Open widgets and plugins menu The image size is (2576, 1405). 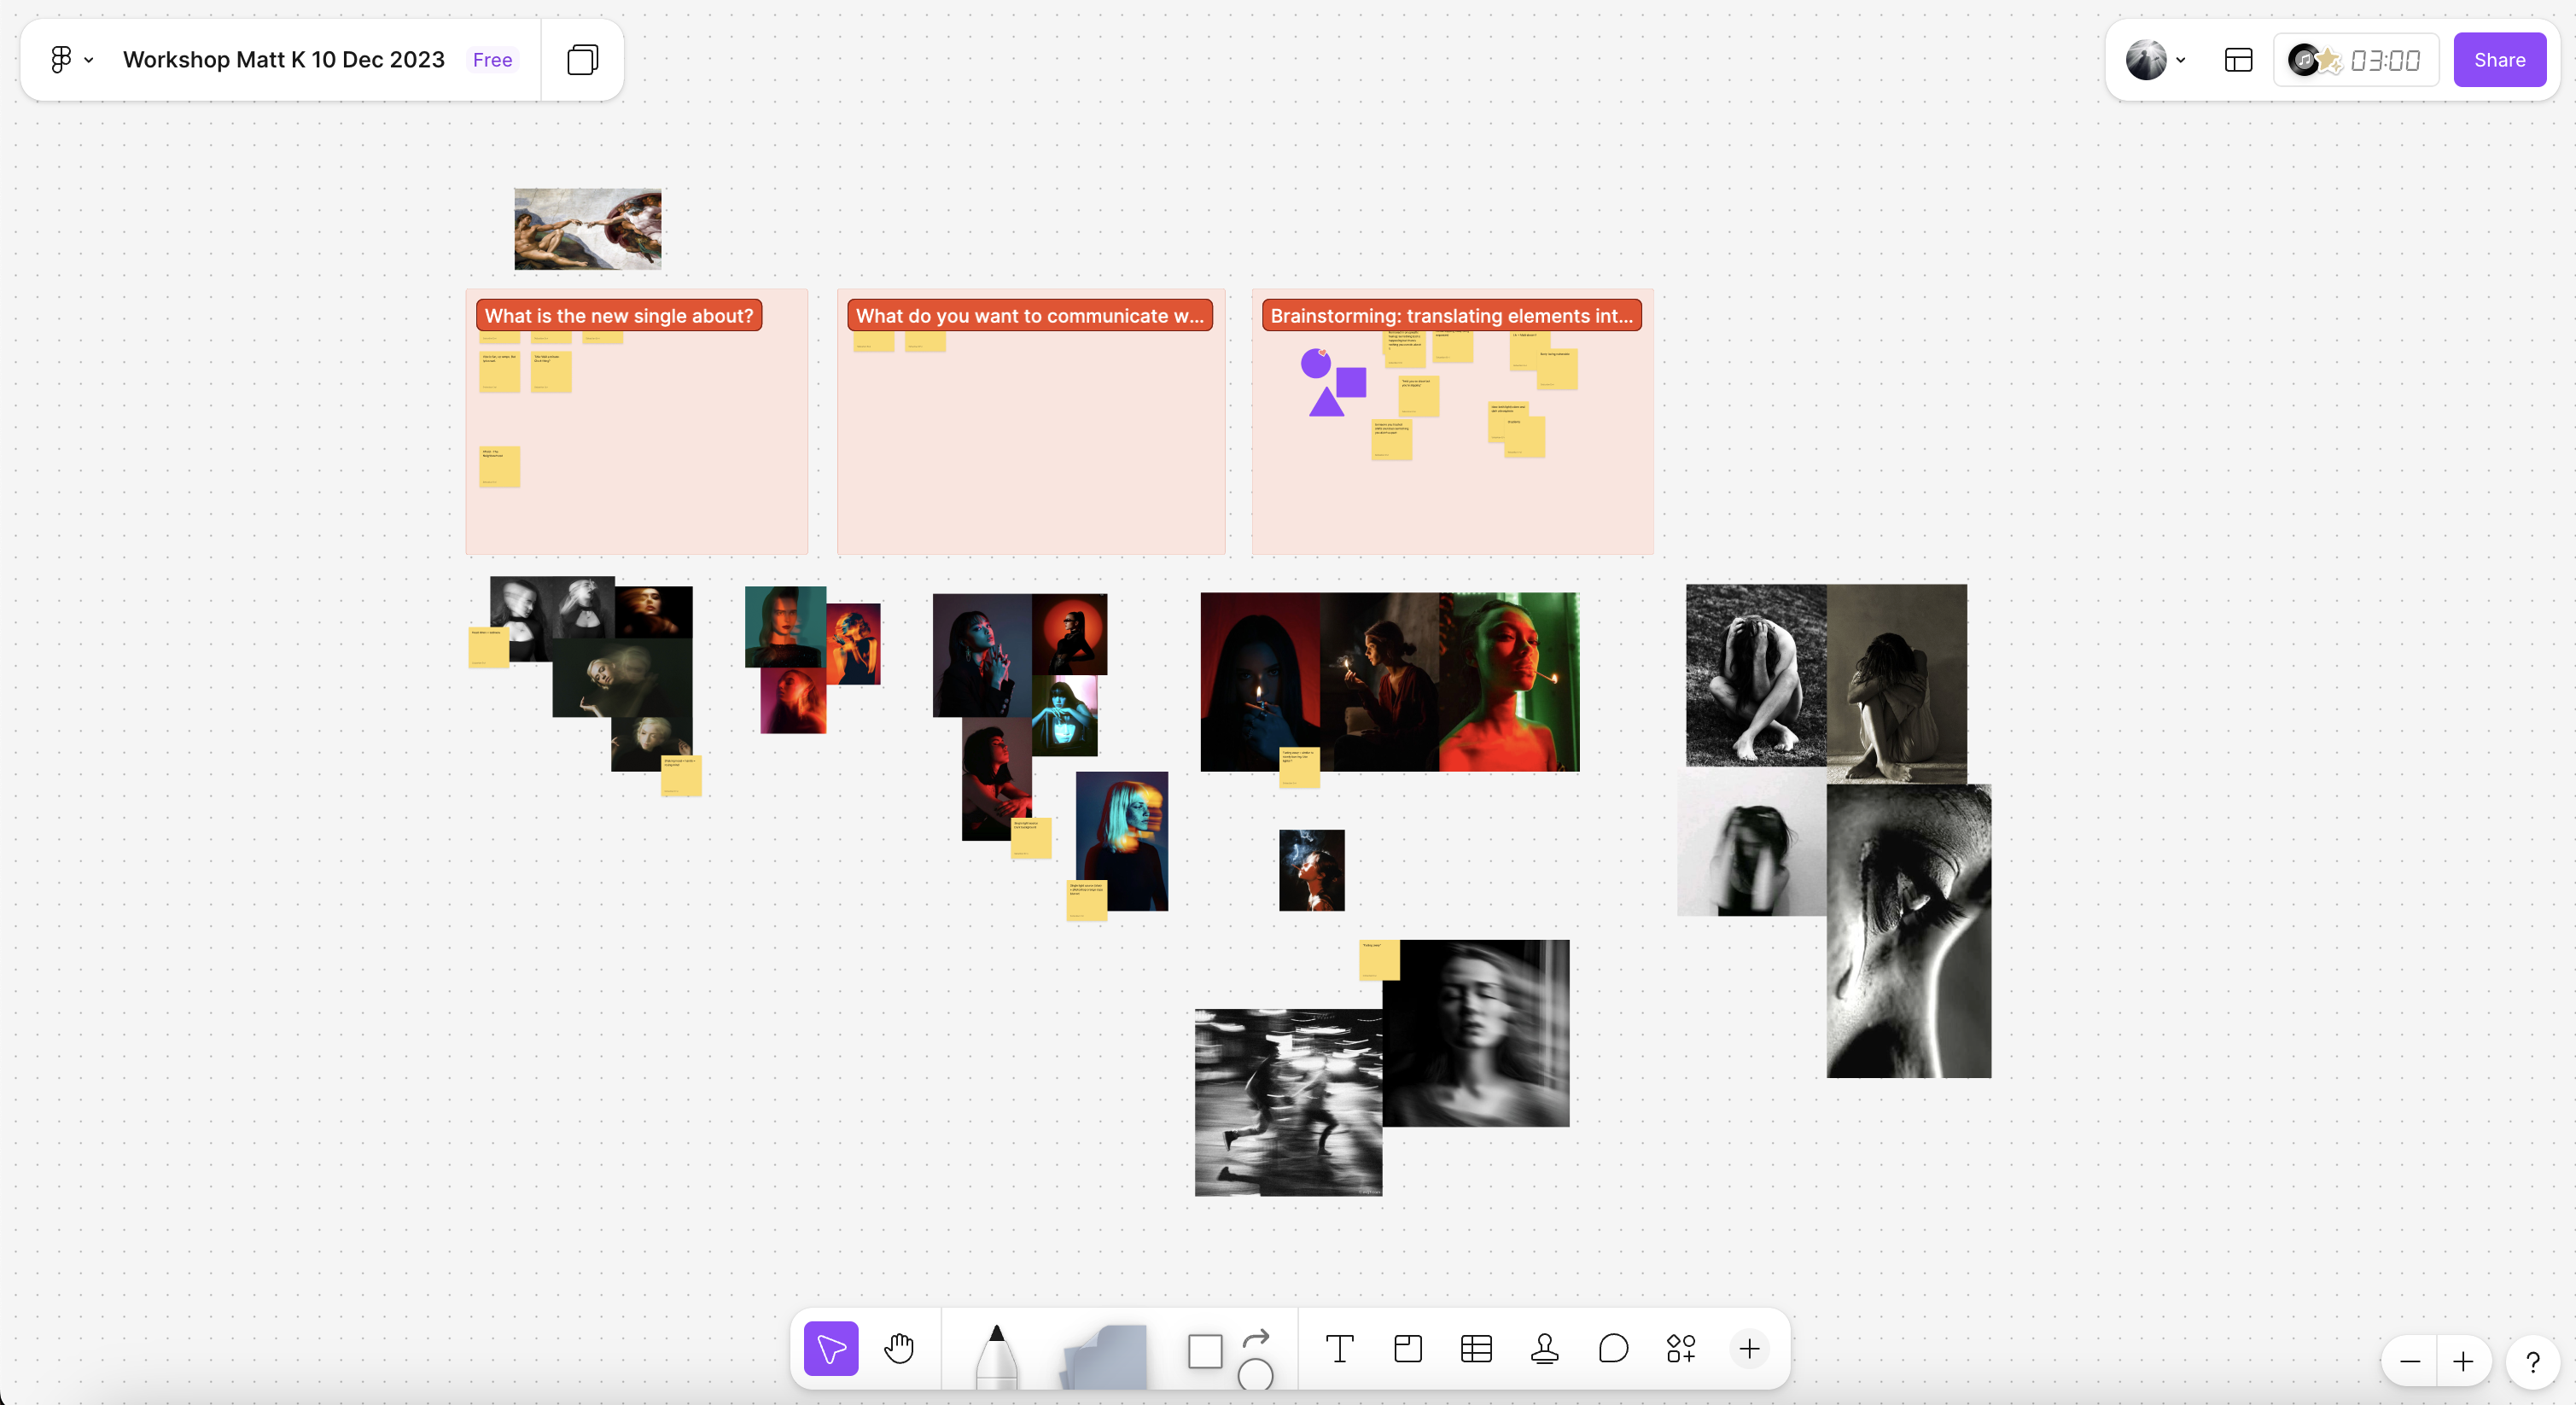(x=1681, y=1348)
